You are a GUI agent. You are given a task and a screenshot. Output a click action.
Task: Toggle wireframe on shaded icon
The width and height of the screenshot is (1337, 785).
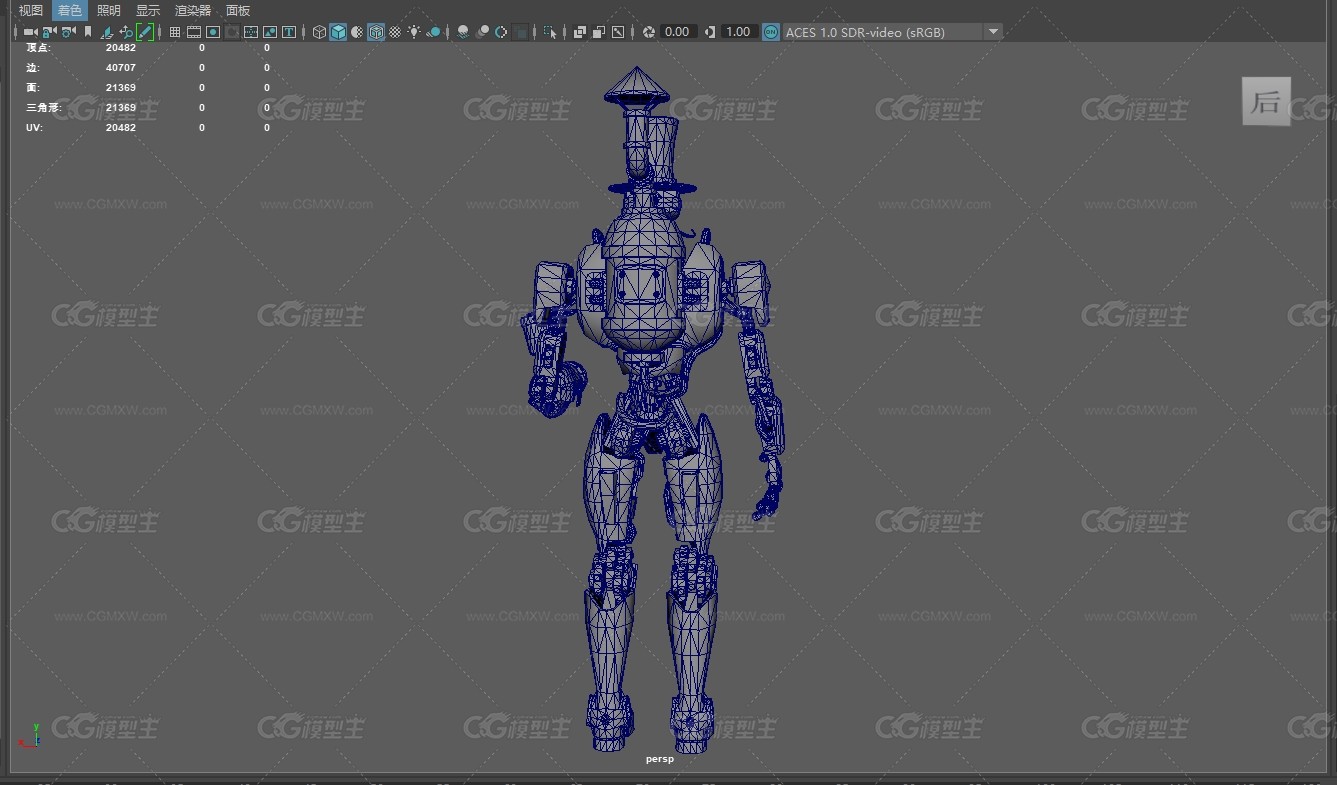click(376, 32)
